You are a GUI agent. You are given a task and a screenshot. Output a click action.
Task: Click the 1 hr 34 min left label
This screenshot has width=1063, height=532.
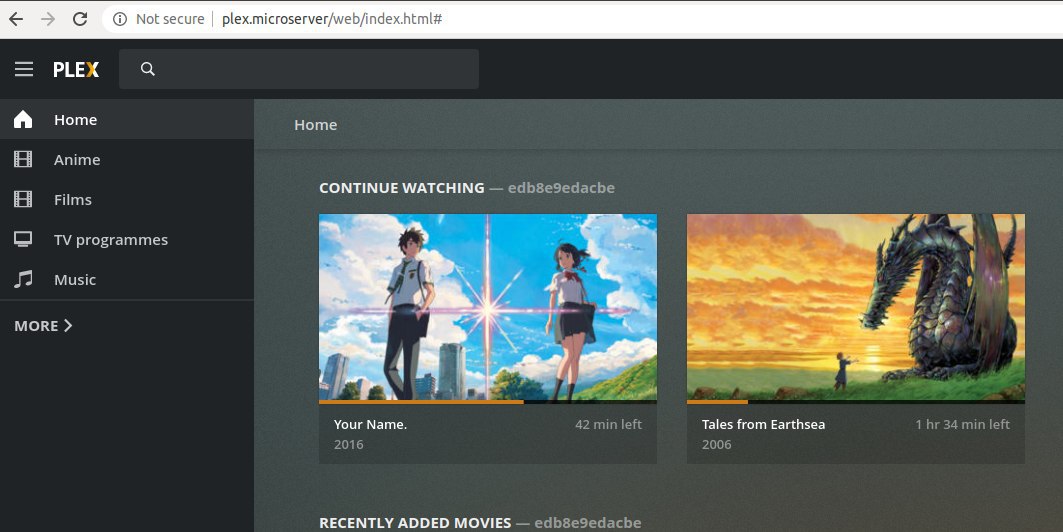pos(963,424)
